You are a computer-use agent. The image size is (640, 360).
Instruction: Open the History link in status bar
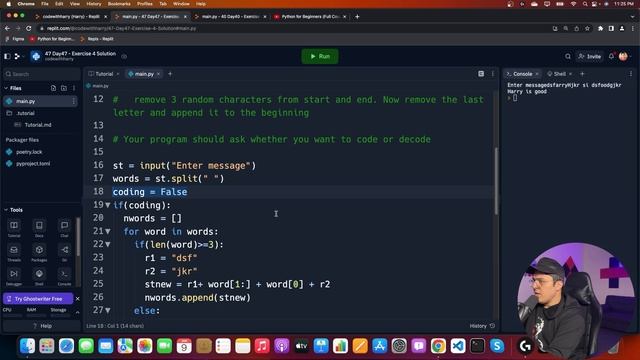(x=482, y=326)
